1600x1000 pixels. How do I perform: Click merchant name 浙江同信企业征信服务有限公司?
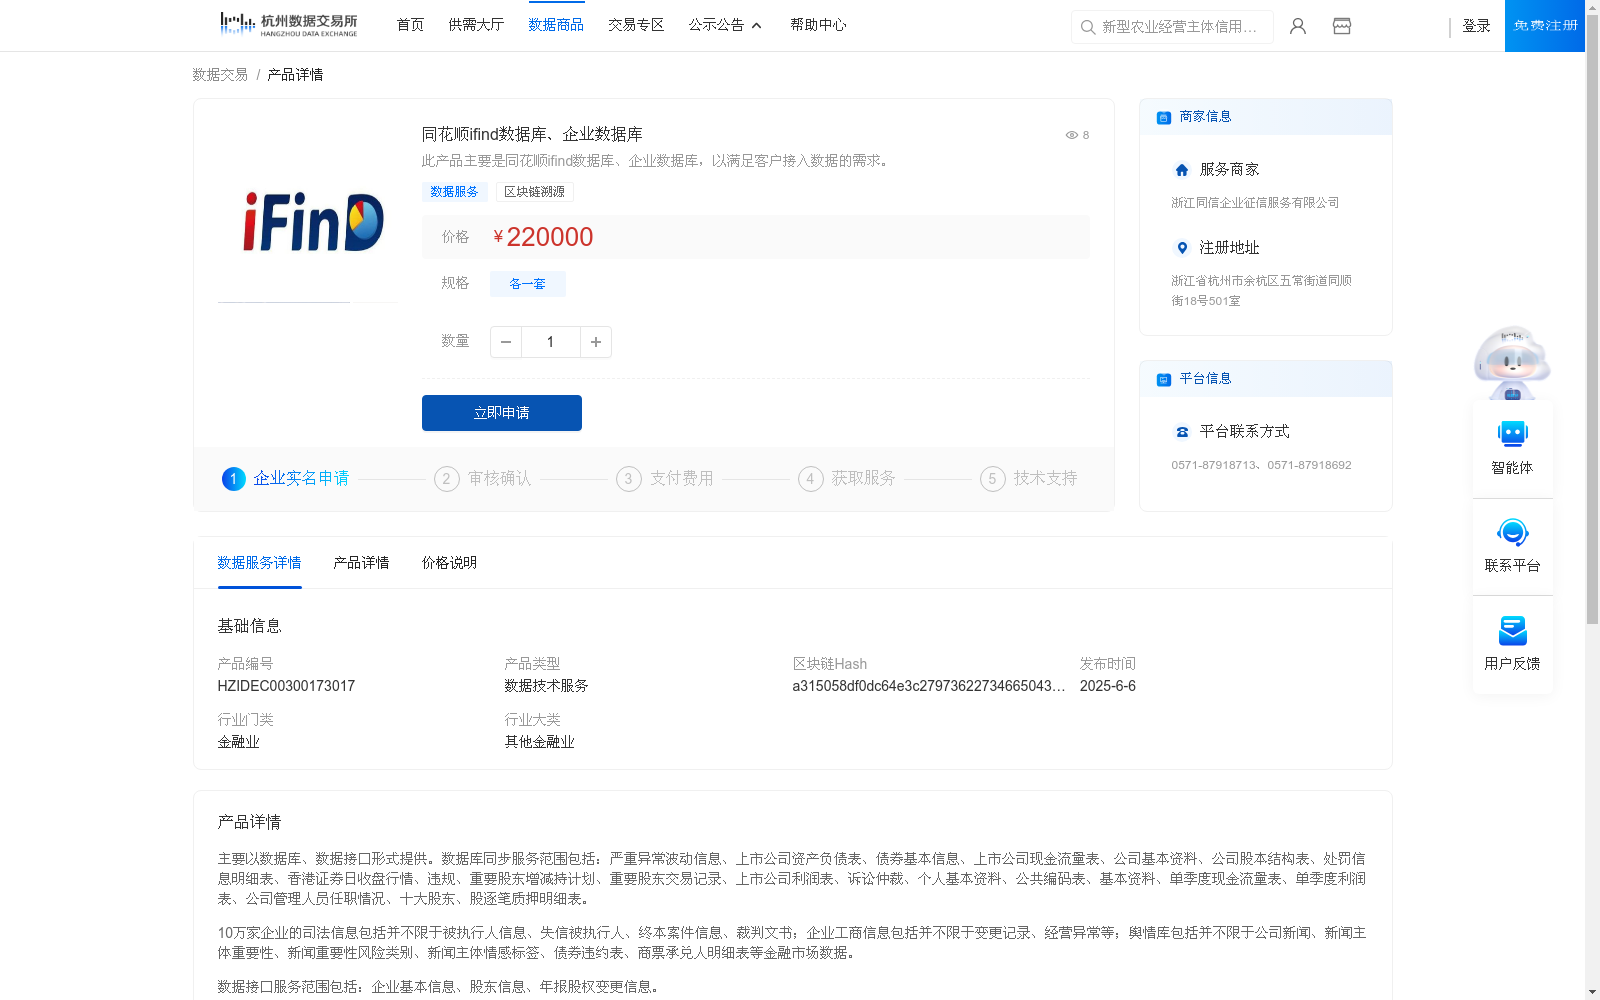[x=1255, y=203]
